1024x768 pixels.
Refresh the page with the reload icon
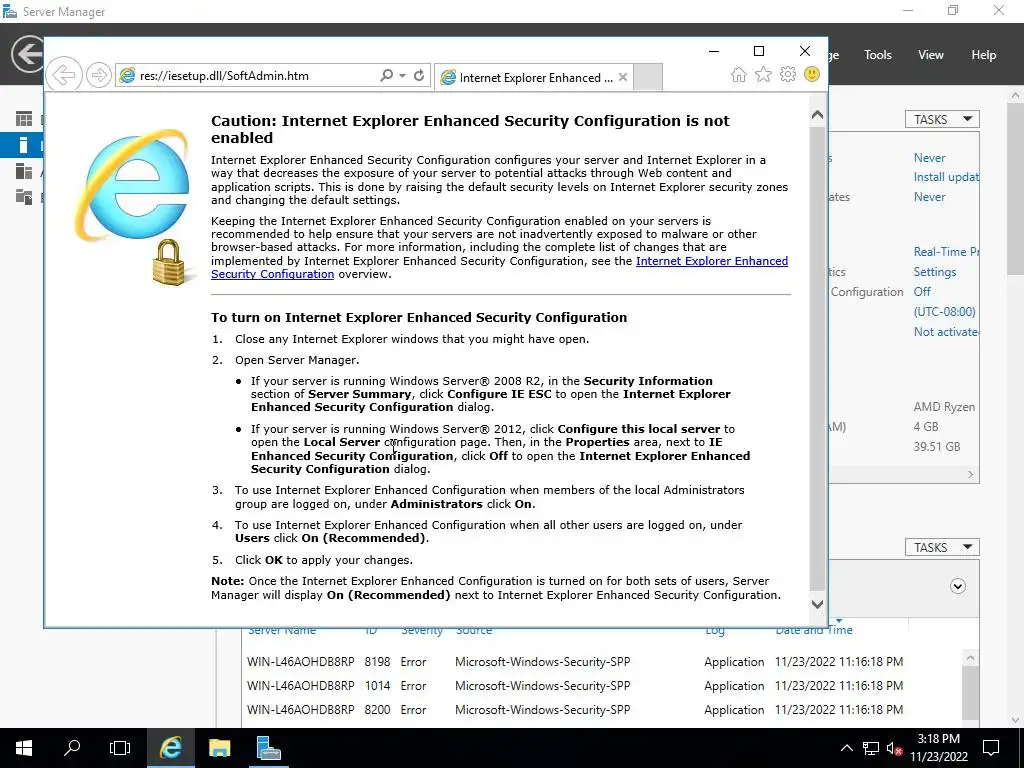pyautogui.click(x=419, y=76)
